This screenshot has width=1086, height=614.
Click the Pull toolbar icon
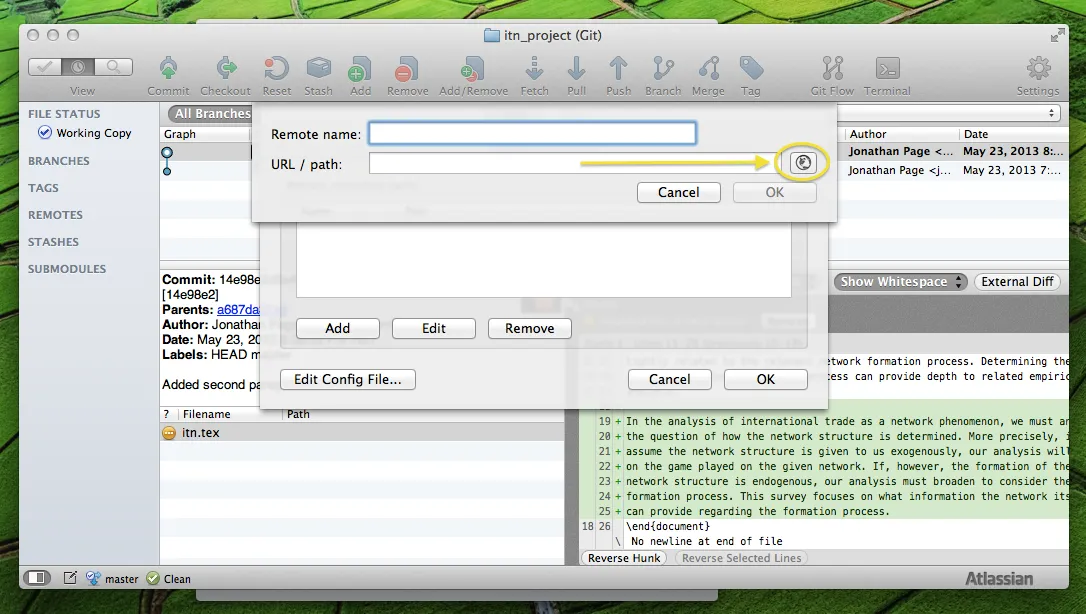pos(576,69)
